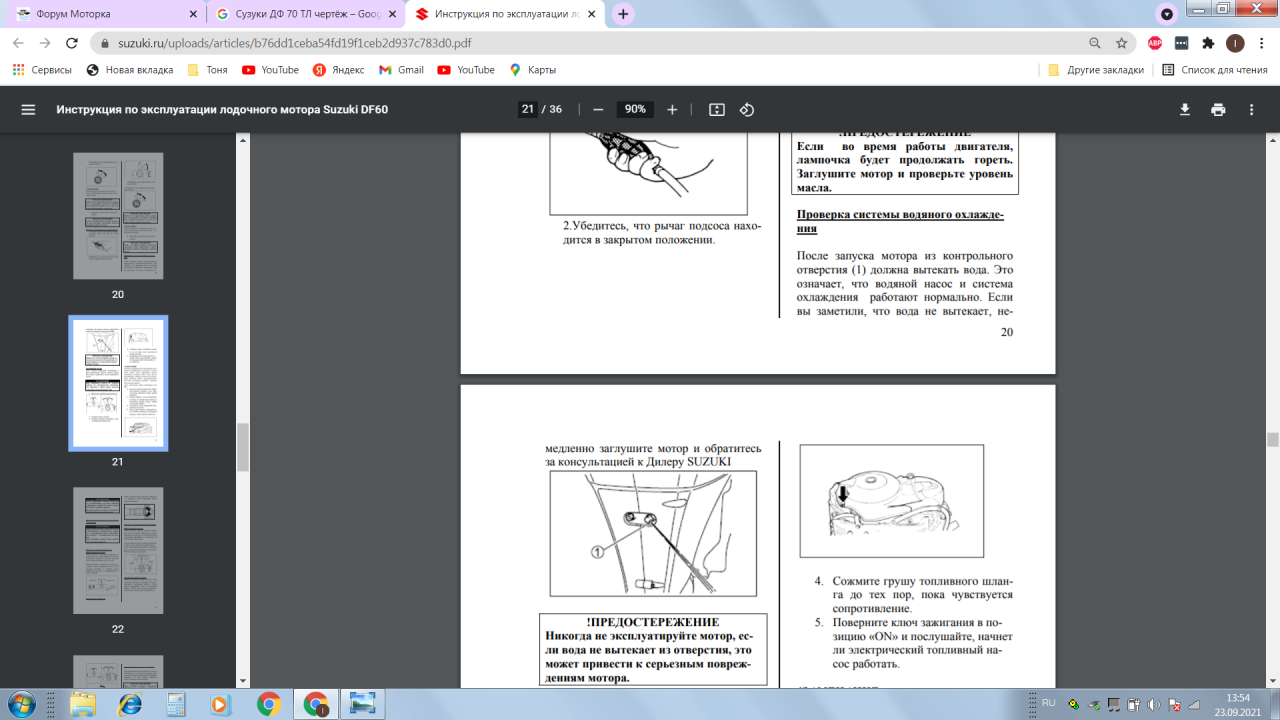
Task: Select page 22 thumbnail
Action: tap(118, 551)
